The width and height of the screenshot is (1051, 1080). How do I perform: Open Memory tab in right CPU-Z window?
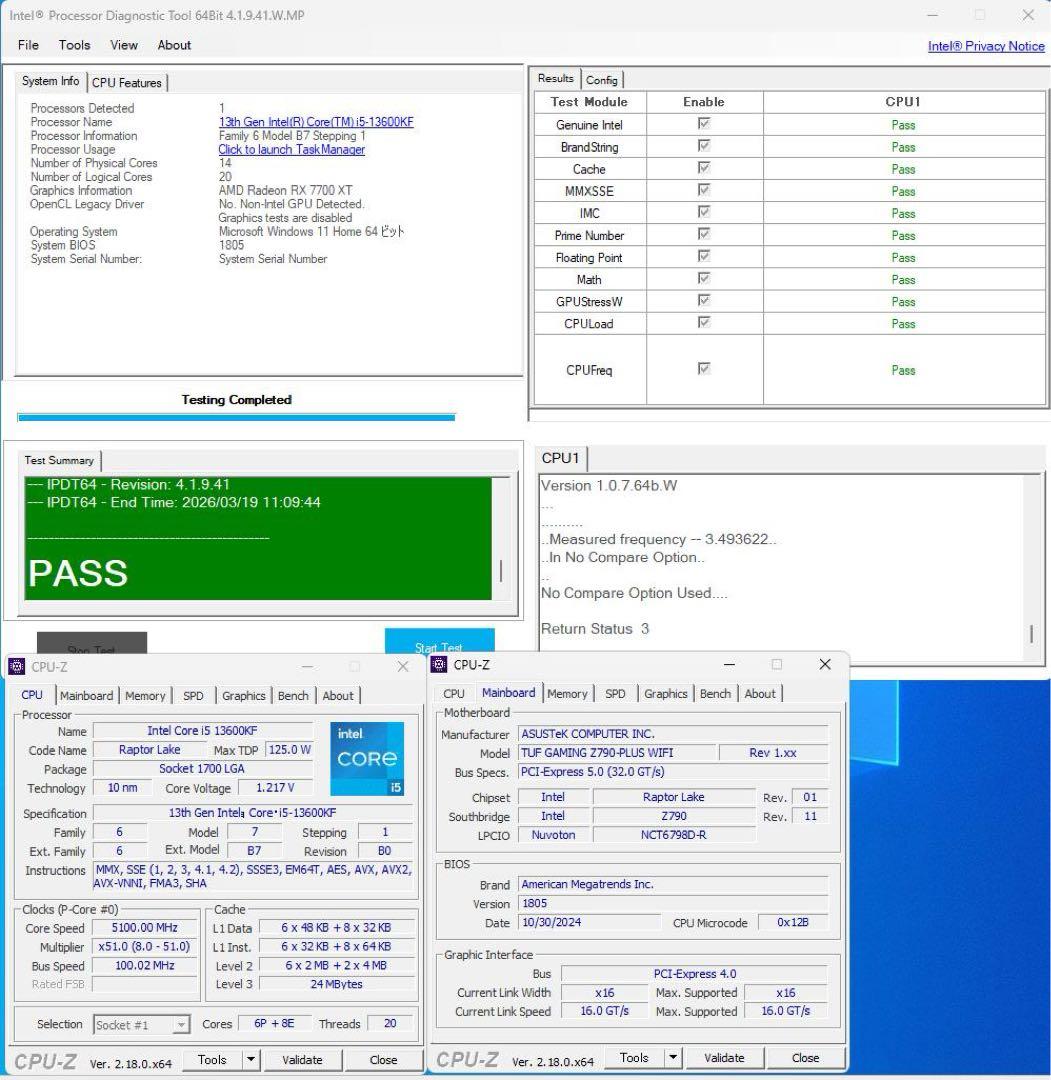(568, 694)
